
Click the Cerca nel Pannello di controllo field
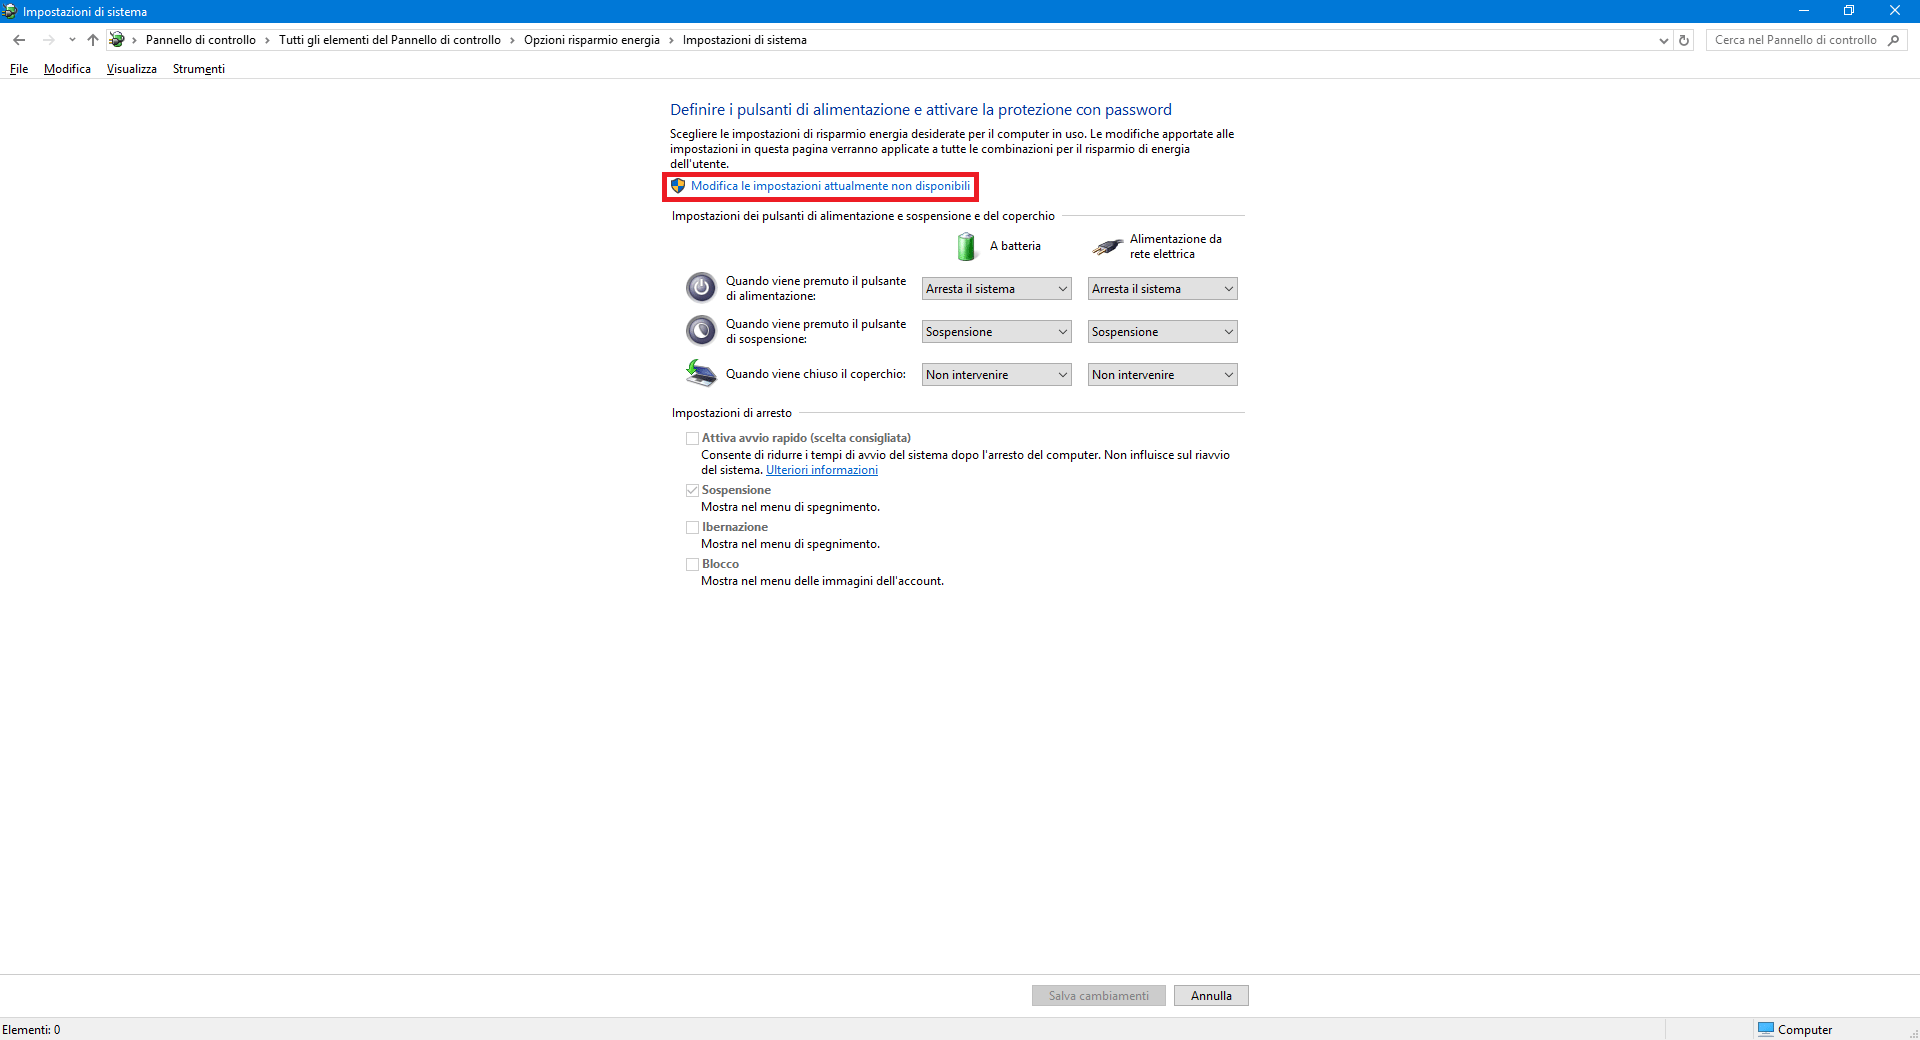coord(1795,40)
